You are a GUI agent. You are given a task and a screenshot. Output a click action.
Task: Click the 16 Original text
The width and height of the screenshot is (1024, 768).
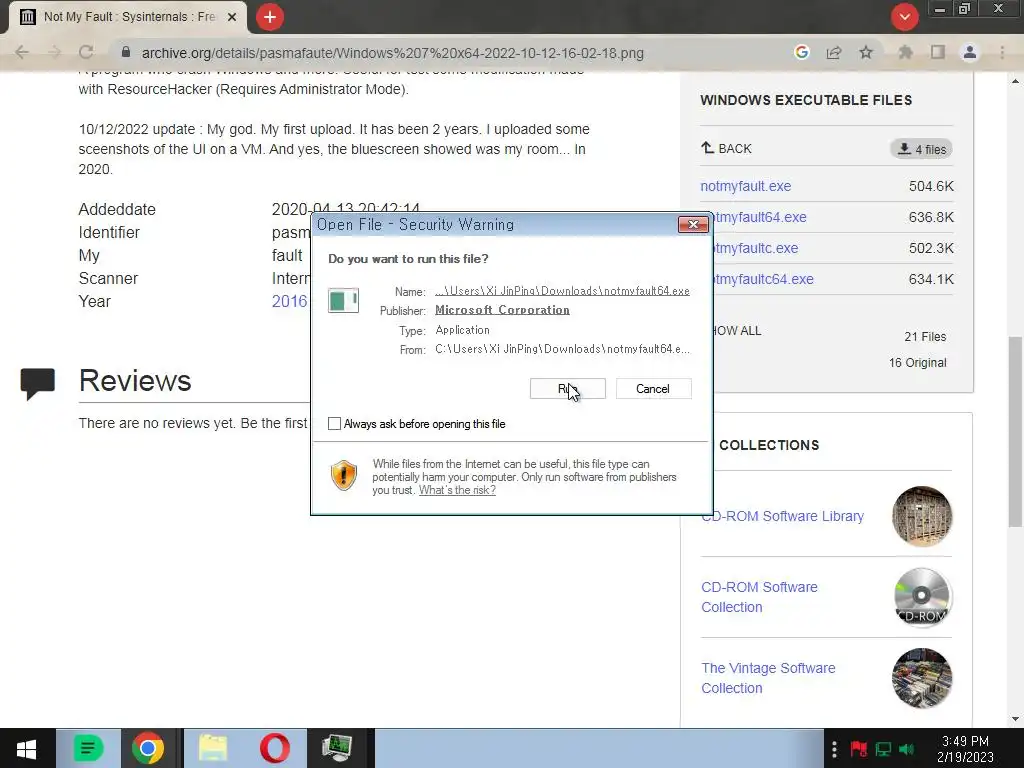pos(918,363)
